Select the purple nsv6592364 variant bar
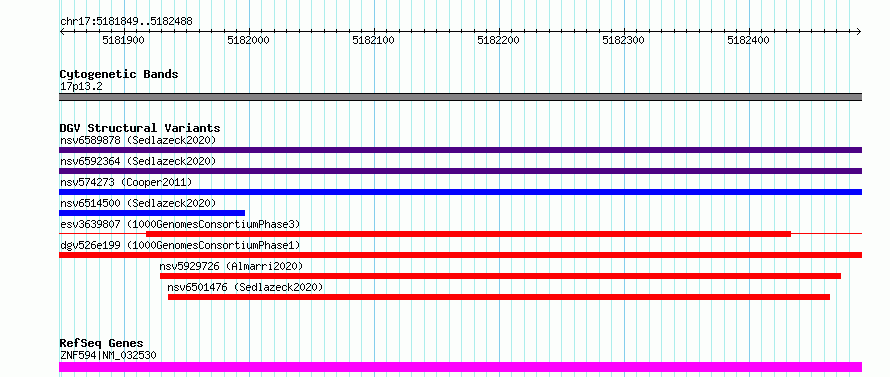 [460, 171]
